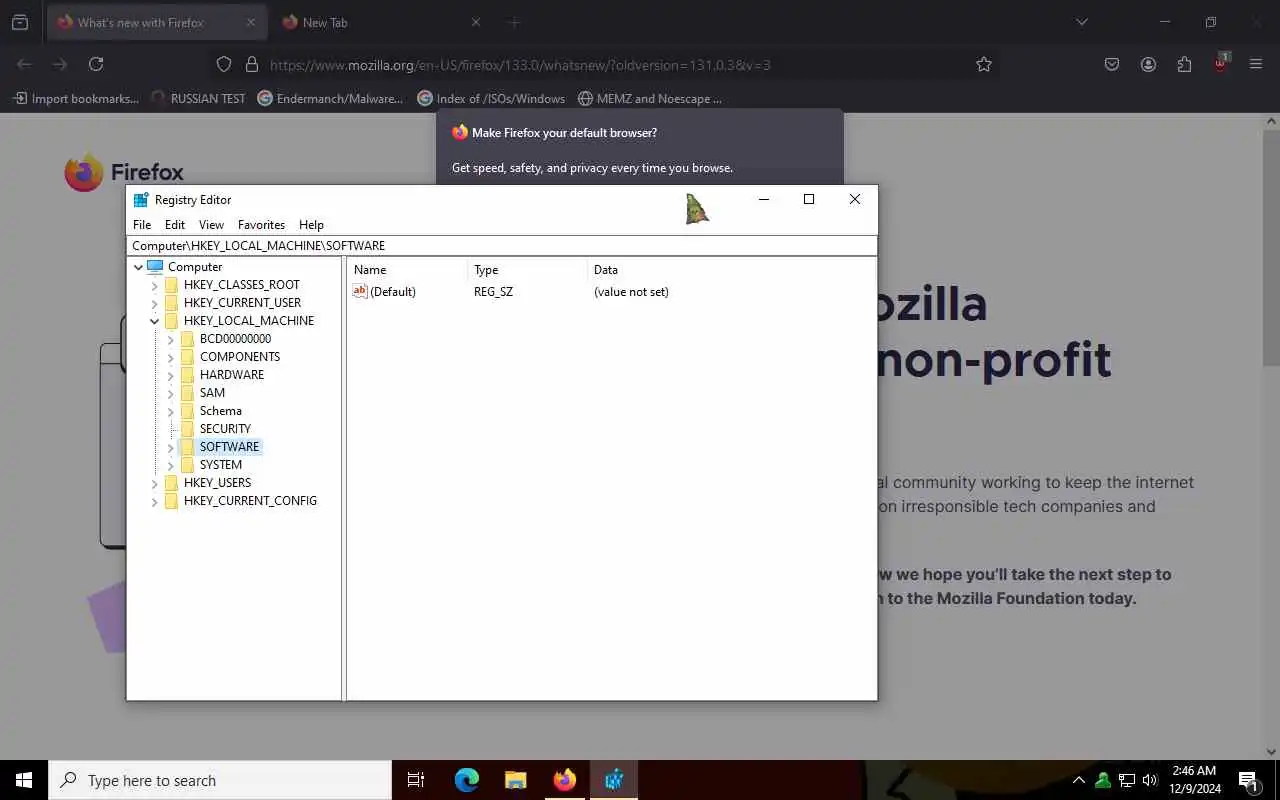The height and width of the screenshot is (800, 1280).
Task: Switch to the New Tab tab in Firefox
Action: pos(380,22)
